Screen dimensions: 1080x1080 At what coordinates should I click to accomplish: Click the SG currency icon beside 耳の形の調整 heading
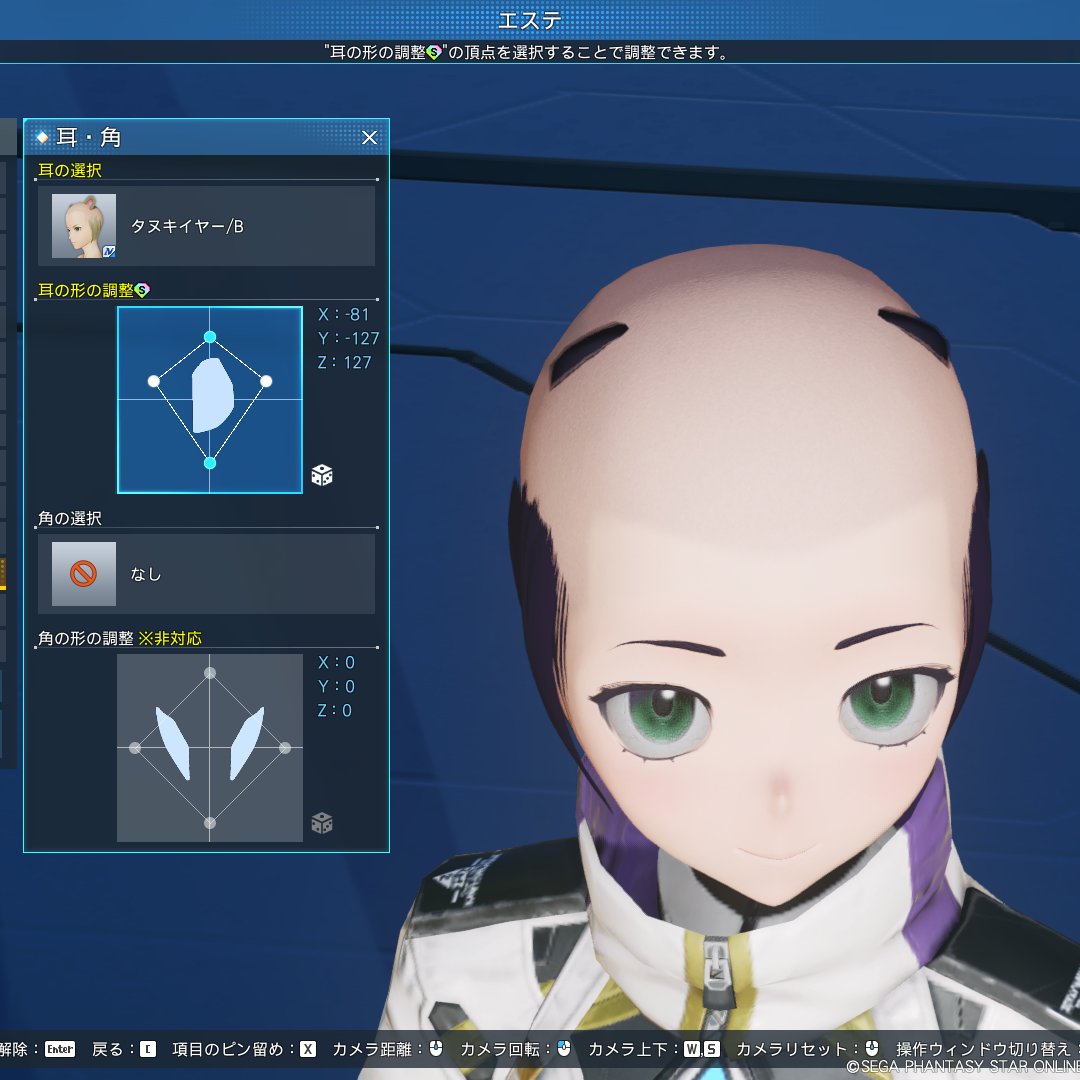[142, 291]
